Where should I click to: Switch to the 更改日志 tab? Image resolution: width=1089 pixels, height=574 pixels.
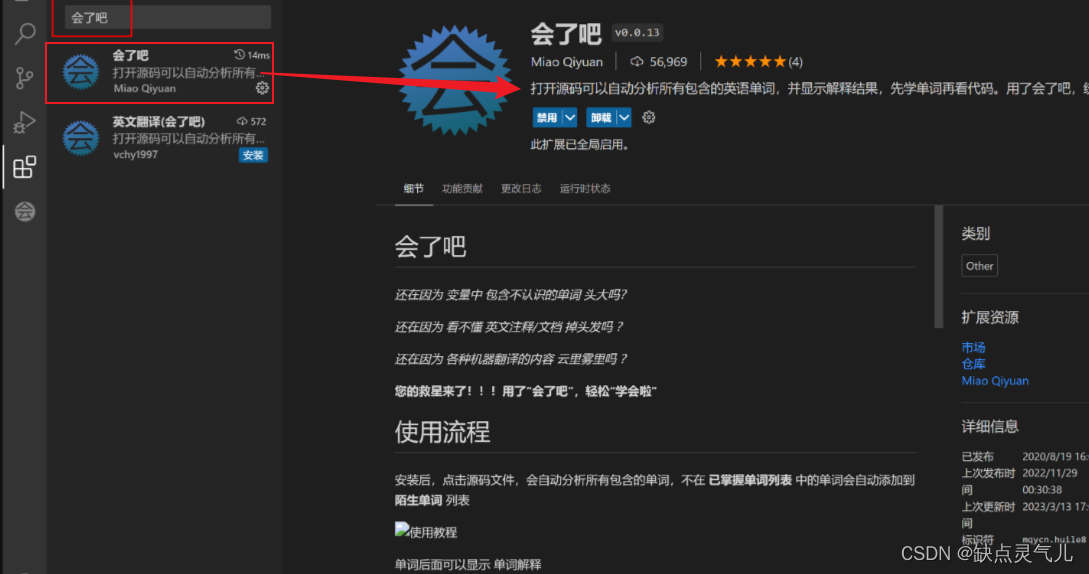tap(521, 188)
